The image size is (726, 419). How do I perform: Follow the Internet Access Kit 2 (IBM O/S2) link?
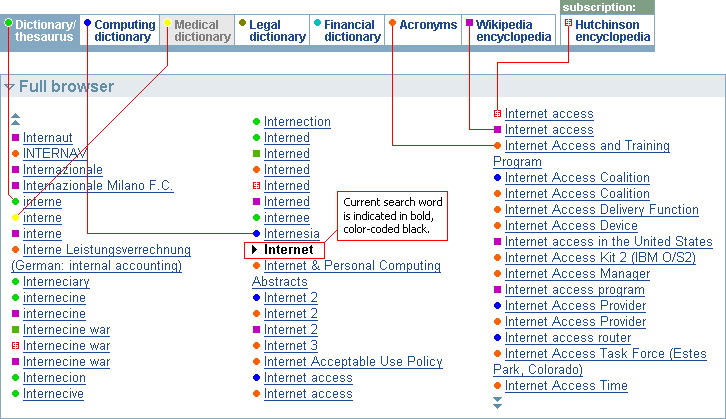click(600, 257)
